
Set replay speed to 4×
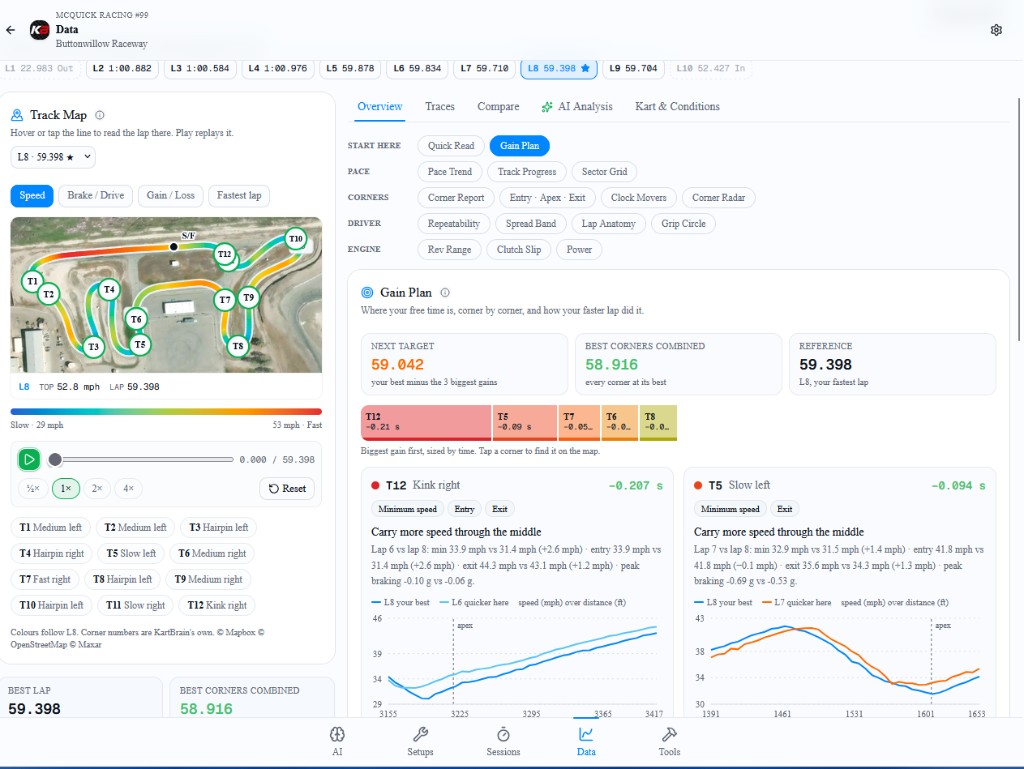[x=129, y=488]
